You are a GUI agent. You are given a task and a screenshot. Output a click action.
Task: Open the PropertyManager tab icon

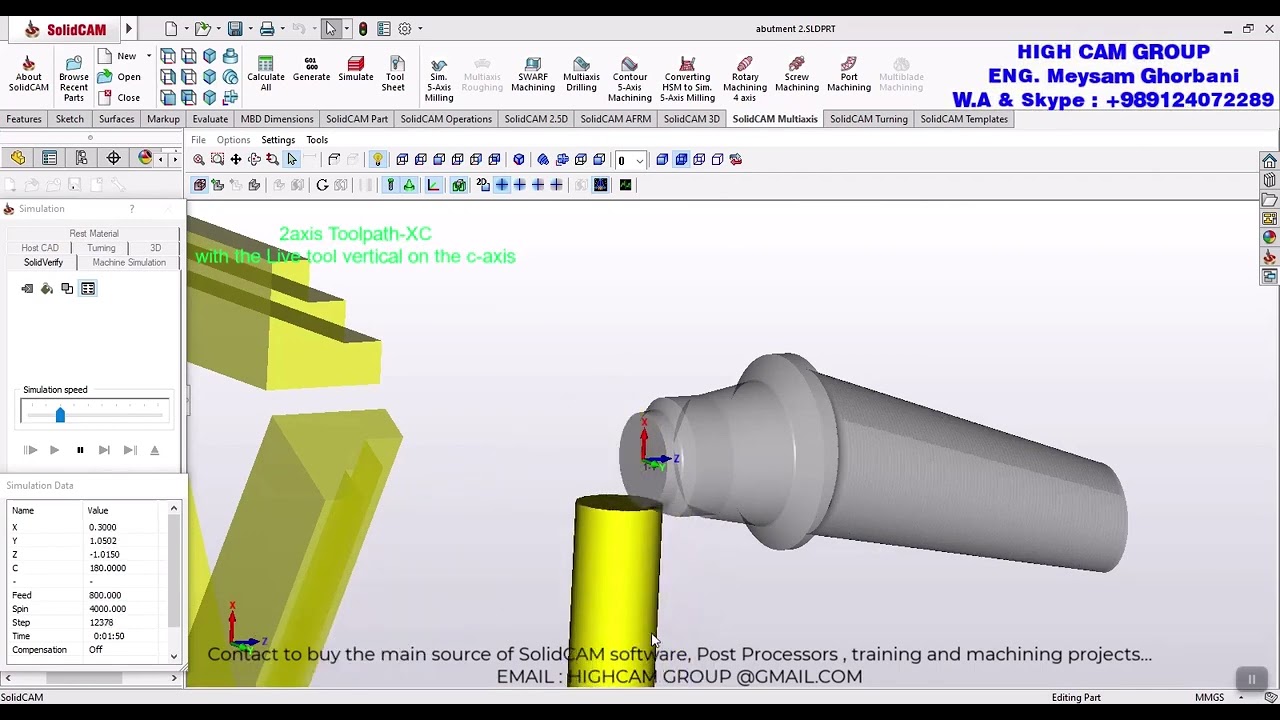click(x=49, y=158)
